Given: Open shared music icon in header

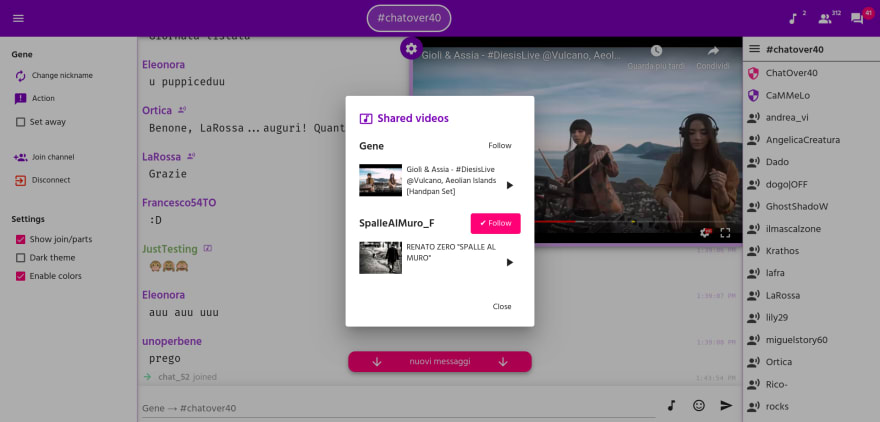Looking at the screenshot, I should tap(793, 19).
